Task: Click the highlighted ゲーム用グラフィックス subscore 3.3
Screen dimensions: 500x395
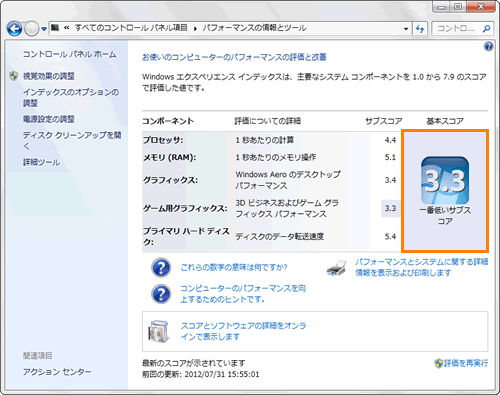Action: 391,208
